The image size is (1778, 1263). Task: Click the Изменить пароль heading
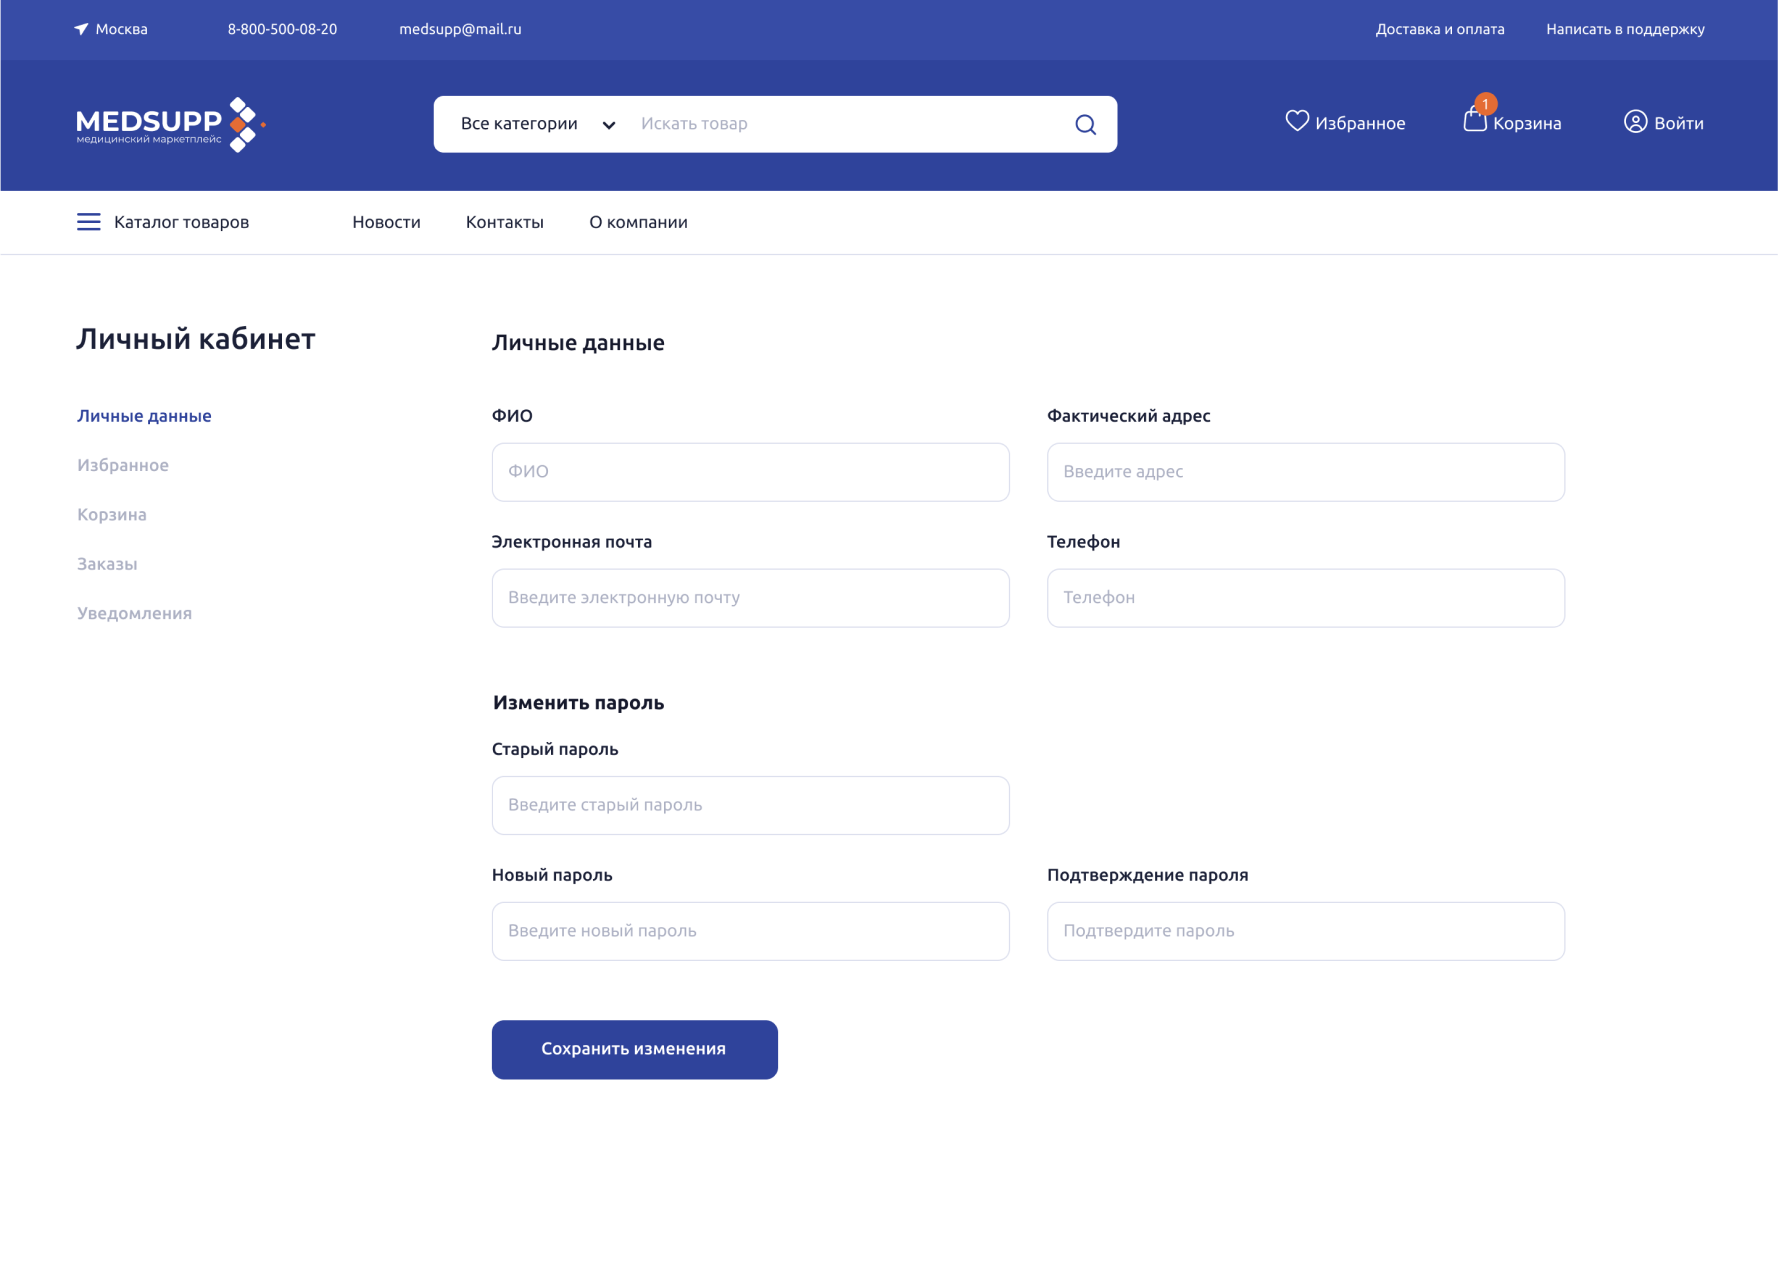[x=578, y=703]
